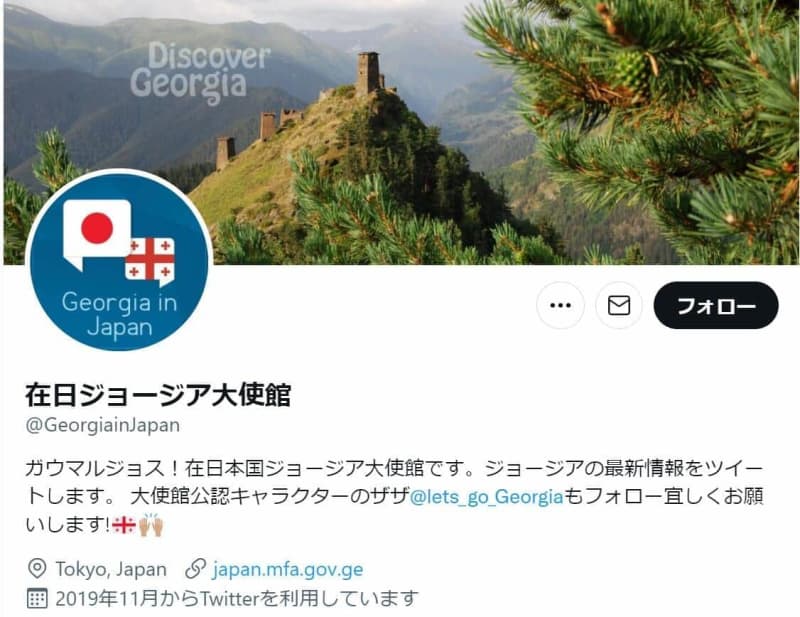Open the Georgia in Japan profile picture
800x617 pixels.
click(x=119, y=262)
